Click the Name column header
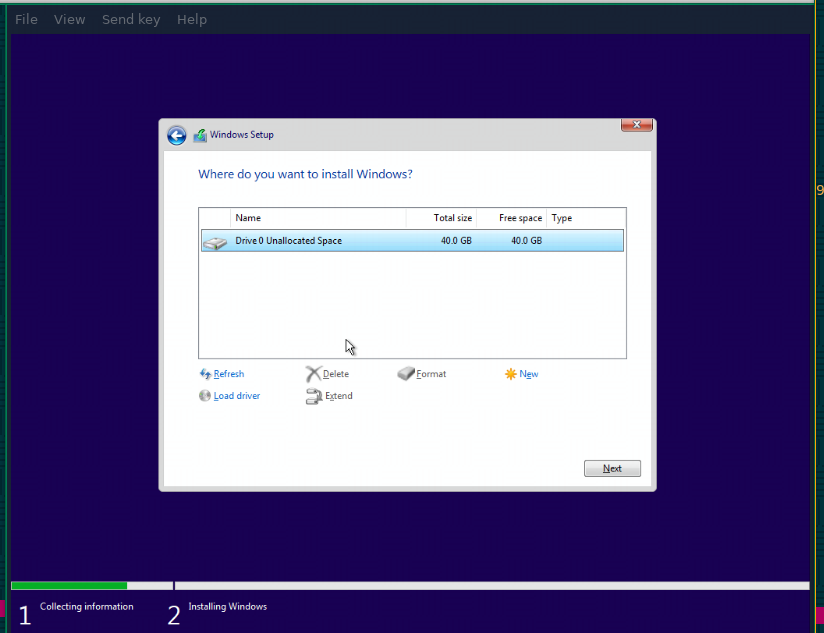 coord(318,218)
